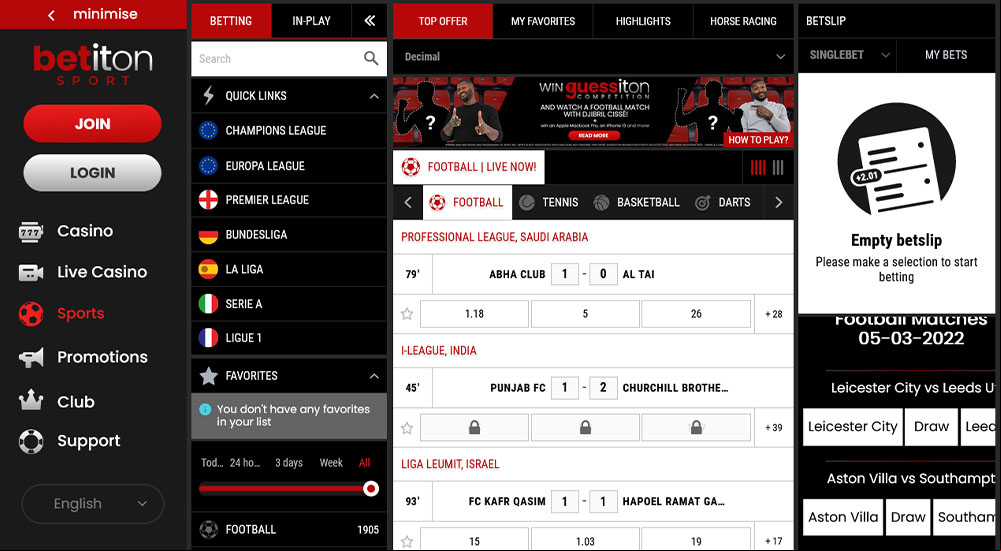Image resolution: width=1001 pixels, height=551 pixels.
Task: Expand +17 more markets for FC Kafr Qasim
Action: pyautogui.click(x=774, y=541)
